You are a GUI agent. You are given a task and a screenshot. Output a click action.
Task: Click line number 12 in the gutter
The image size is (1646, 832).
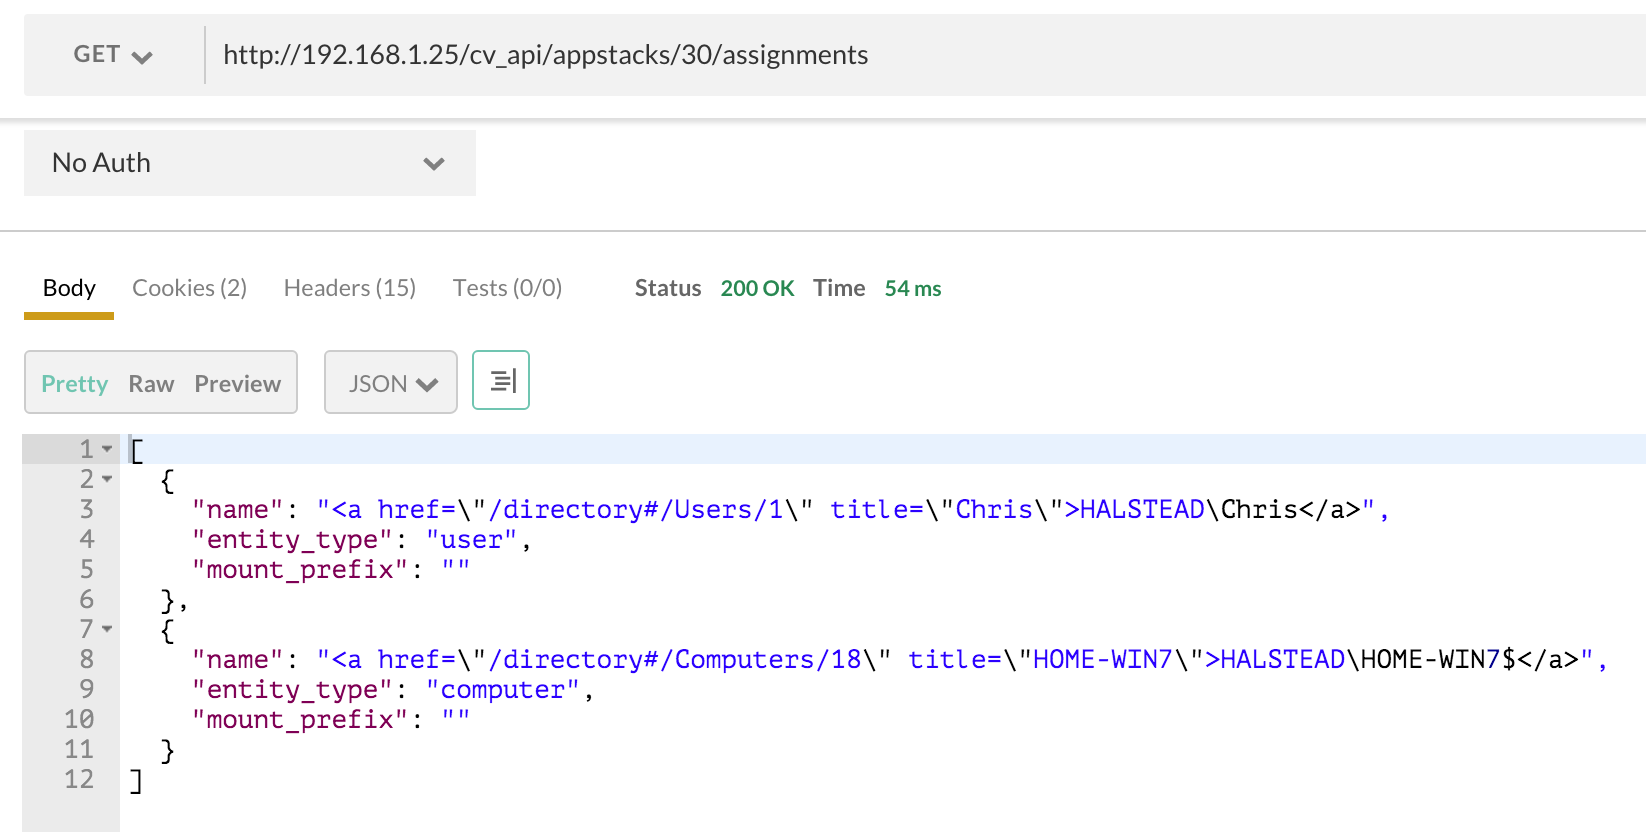click(79, 780)
